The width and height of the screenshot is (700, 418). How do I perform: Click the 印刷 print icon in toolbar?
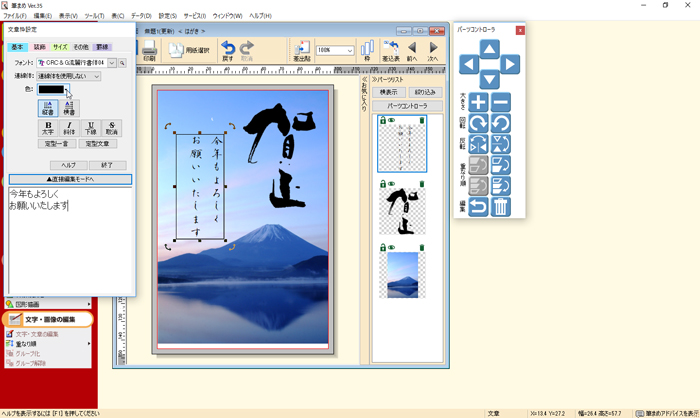(149, 51)
